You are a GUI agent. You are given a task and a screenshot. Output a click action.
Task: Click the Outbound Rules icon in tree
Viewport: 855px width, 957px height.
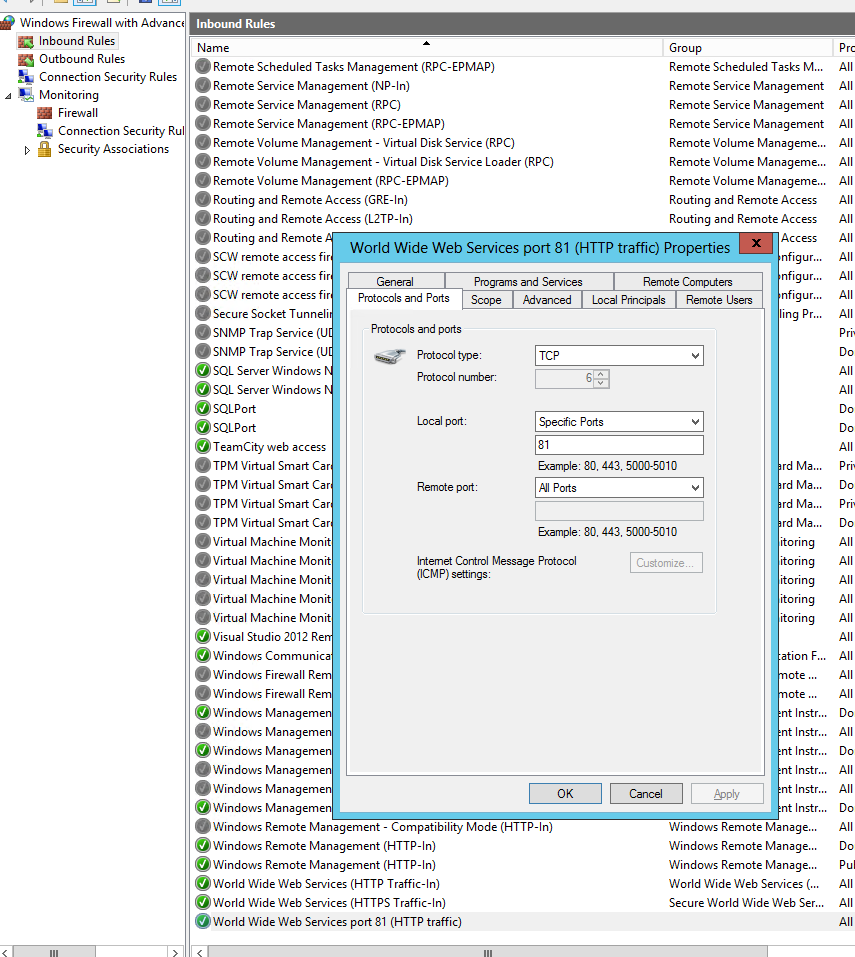coord(26,59)
